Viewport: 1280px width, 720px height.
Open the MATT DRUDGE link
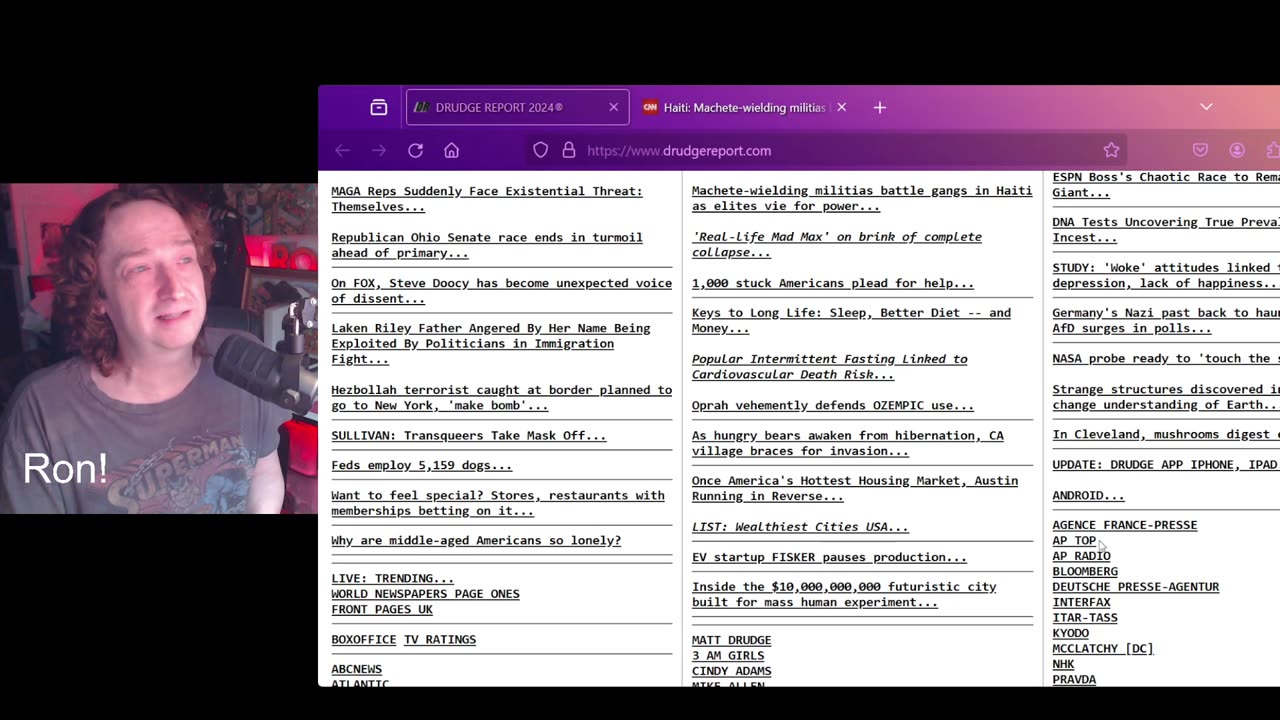tap(731, 641)
